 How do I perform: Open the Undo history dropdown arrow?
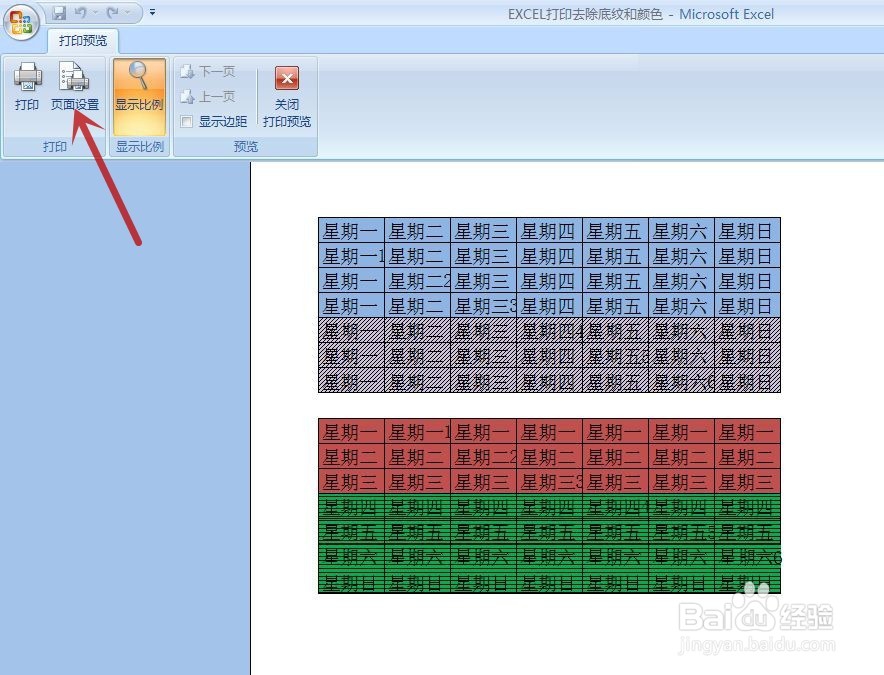tap(95, 12)
